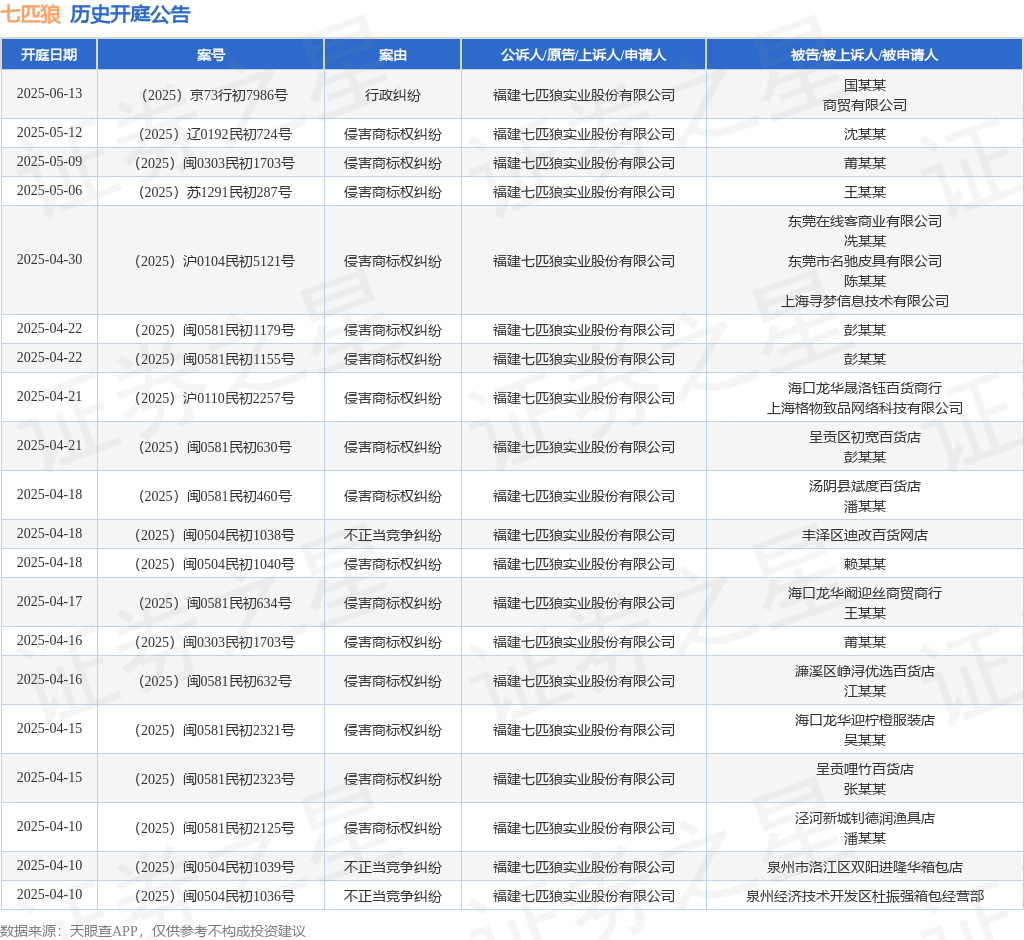
Task: Select case number 闽0581民初2125号
Action: tap(214, 828)
